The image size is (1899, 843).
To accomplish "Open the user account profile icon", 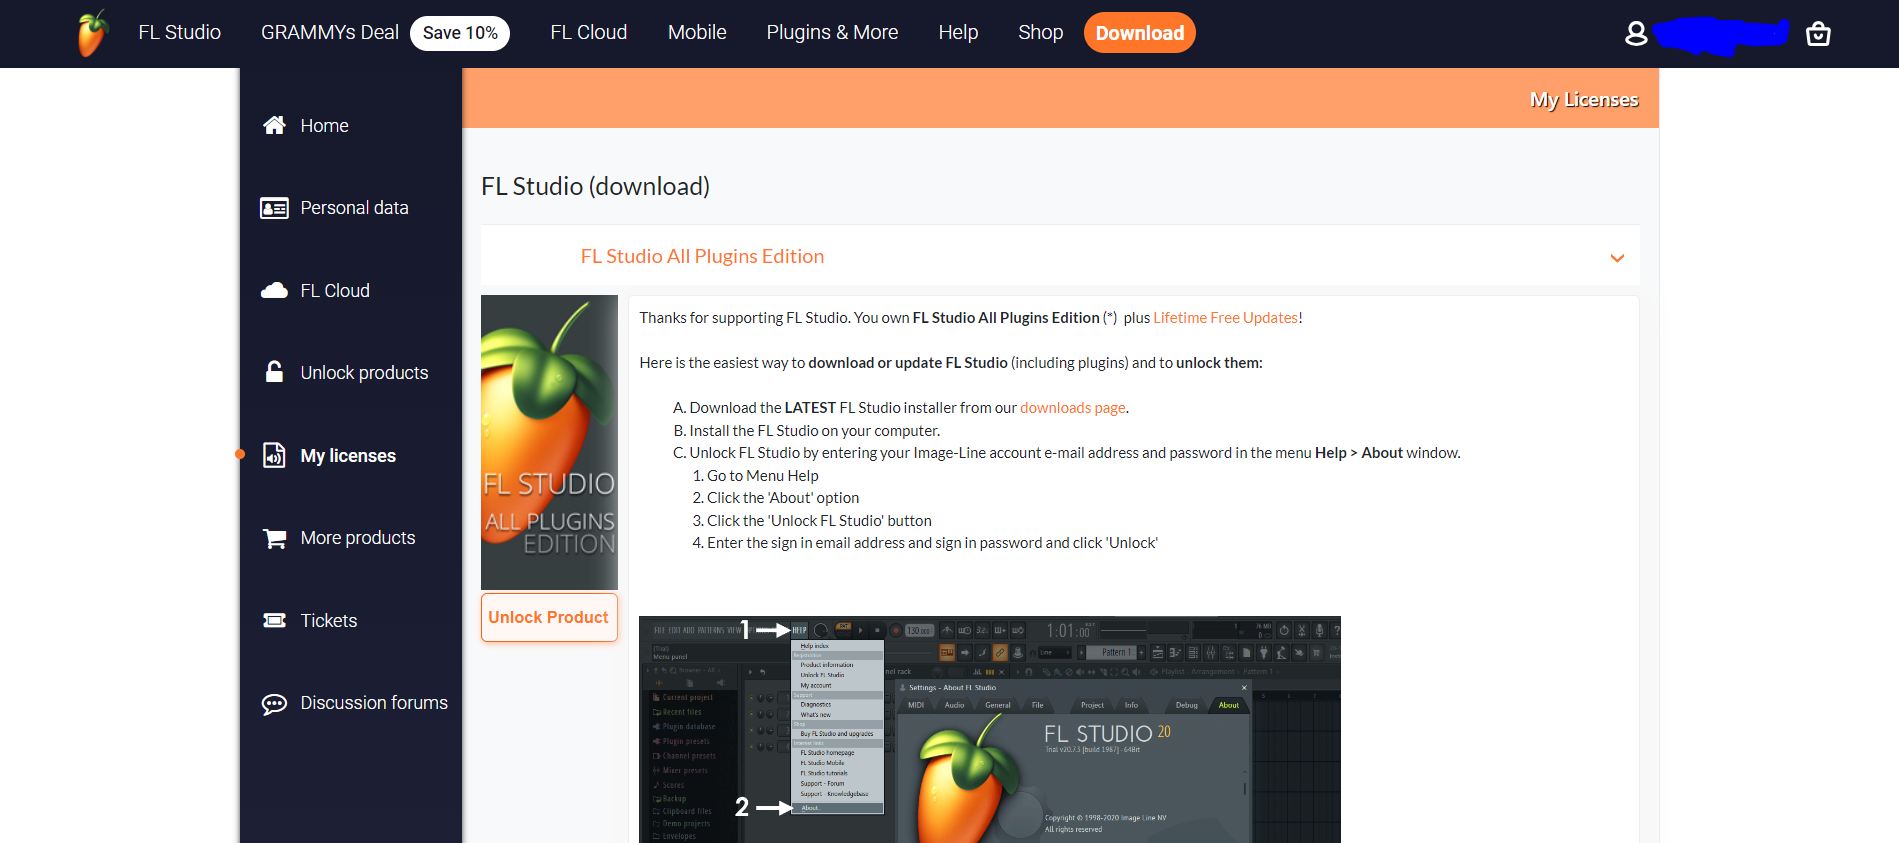I will pos(1636,34).
